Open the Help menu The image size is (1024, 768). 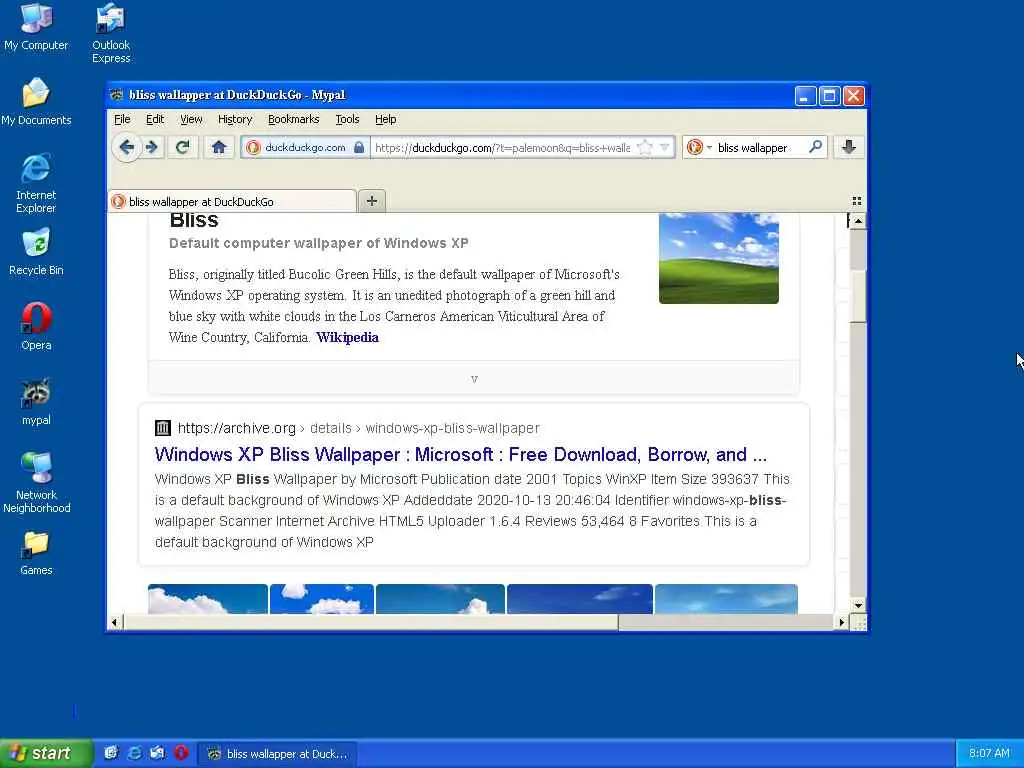tap(385, 119)
